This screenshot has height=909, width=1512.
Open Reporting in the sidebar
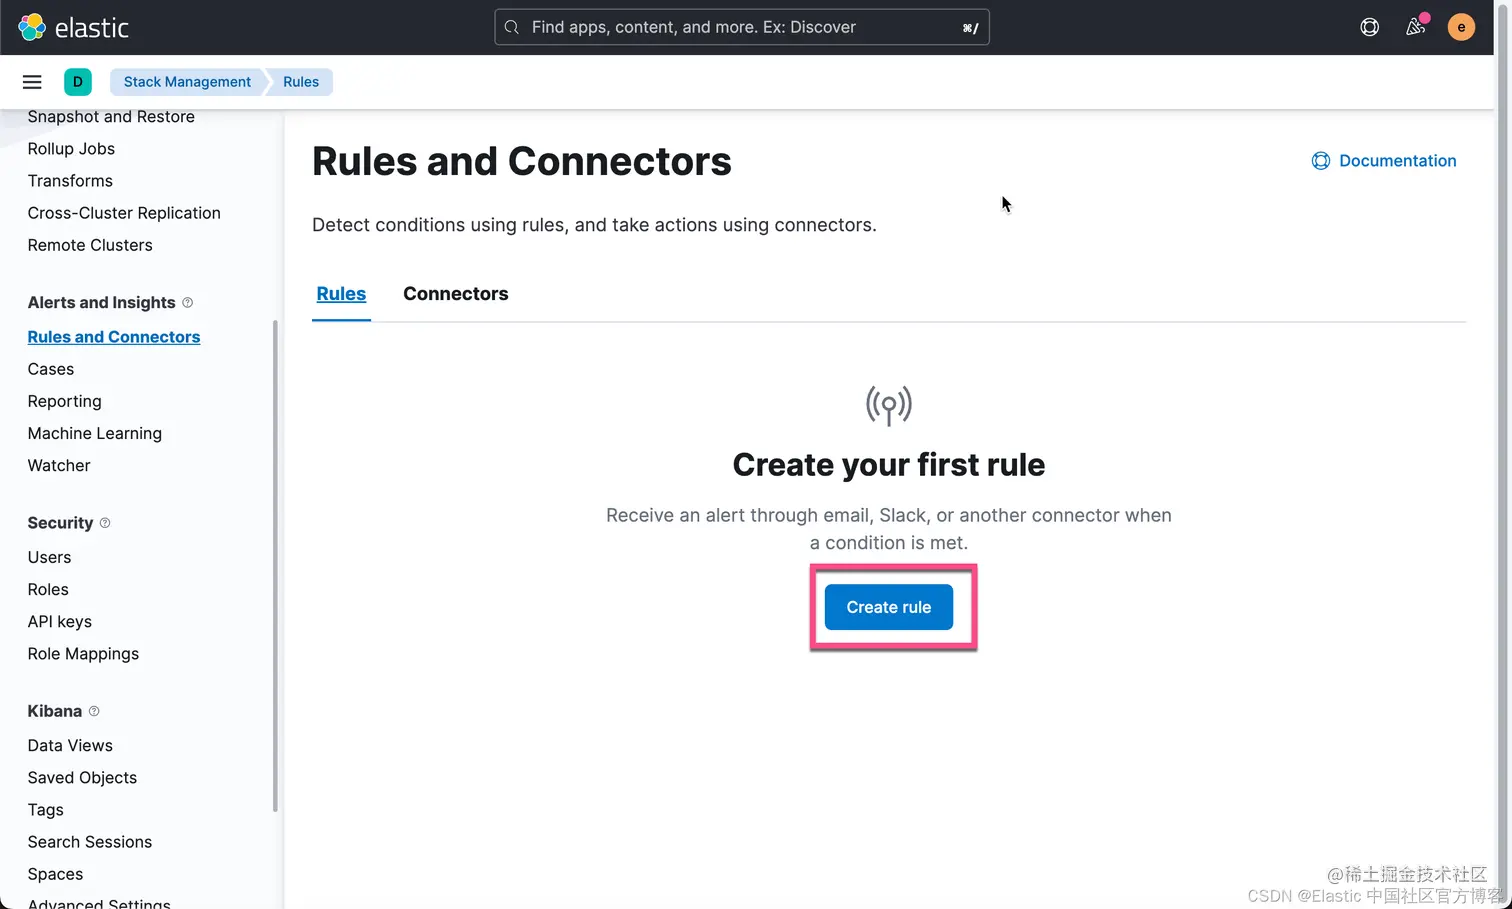(65, 401)
